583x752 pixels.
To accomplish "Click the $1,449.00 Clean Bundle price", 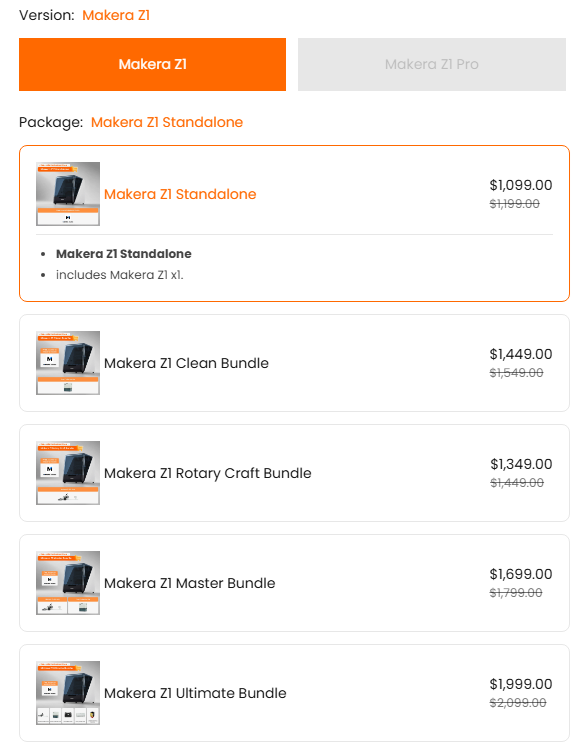I will [521, 354].
